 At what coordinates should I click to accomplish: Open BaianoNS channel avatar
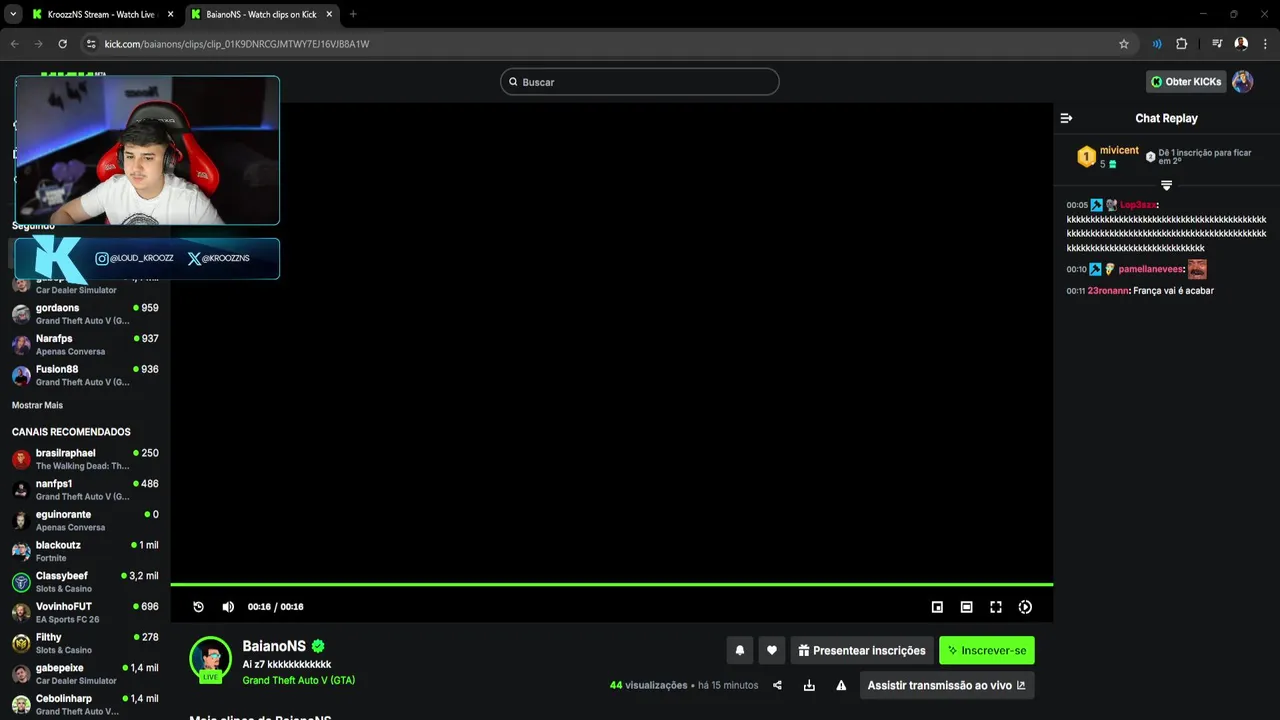click(x=211, y=659)
